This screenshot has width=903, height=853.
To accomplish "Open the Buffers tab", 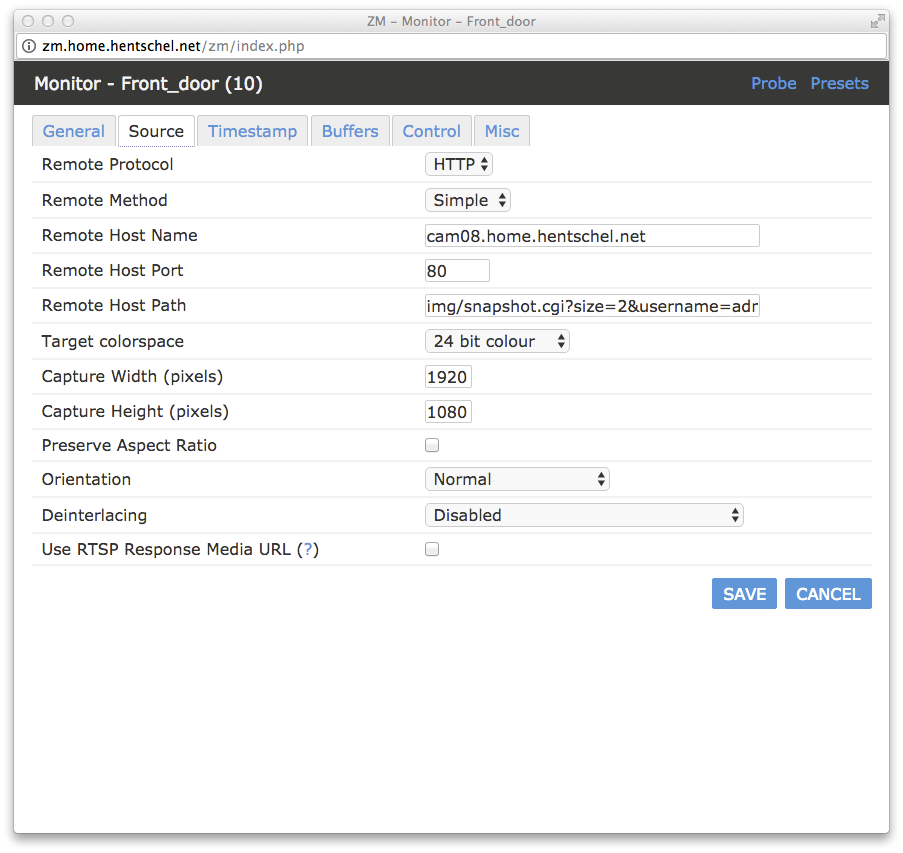I will coord(350,131).
